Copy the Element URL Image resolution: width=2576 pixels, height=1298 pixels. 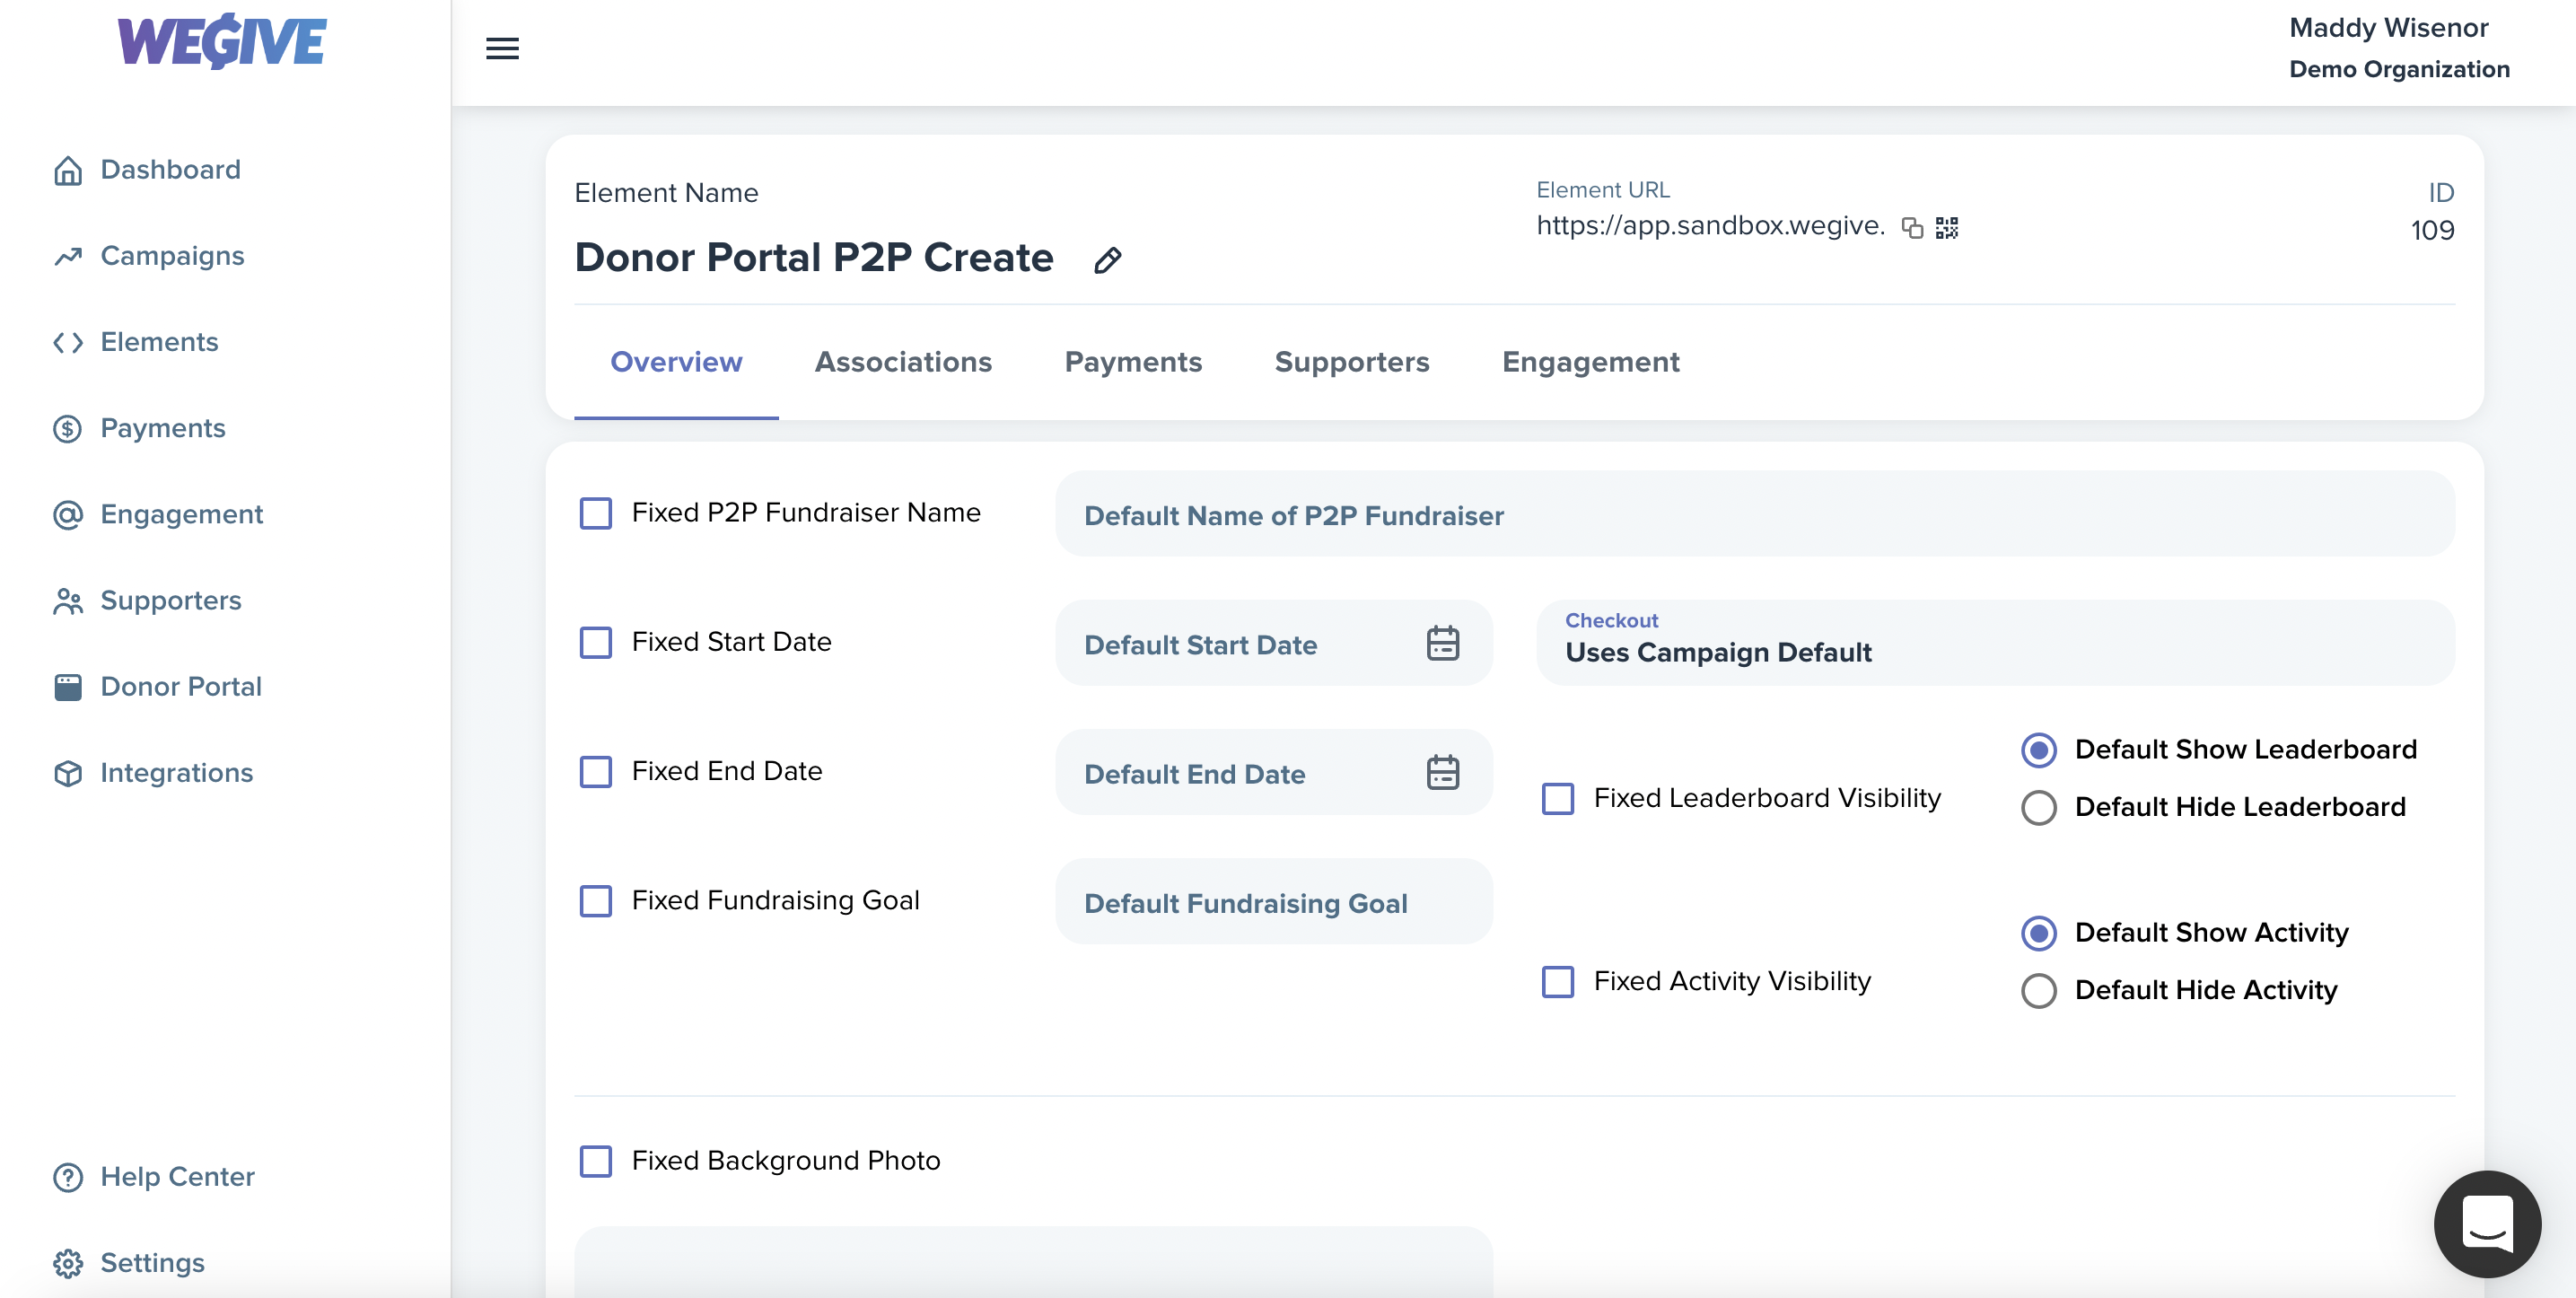(1912, 228)
